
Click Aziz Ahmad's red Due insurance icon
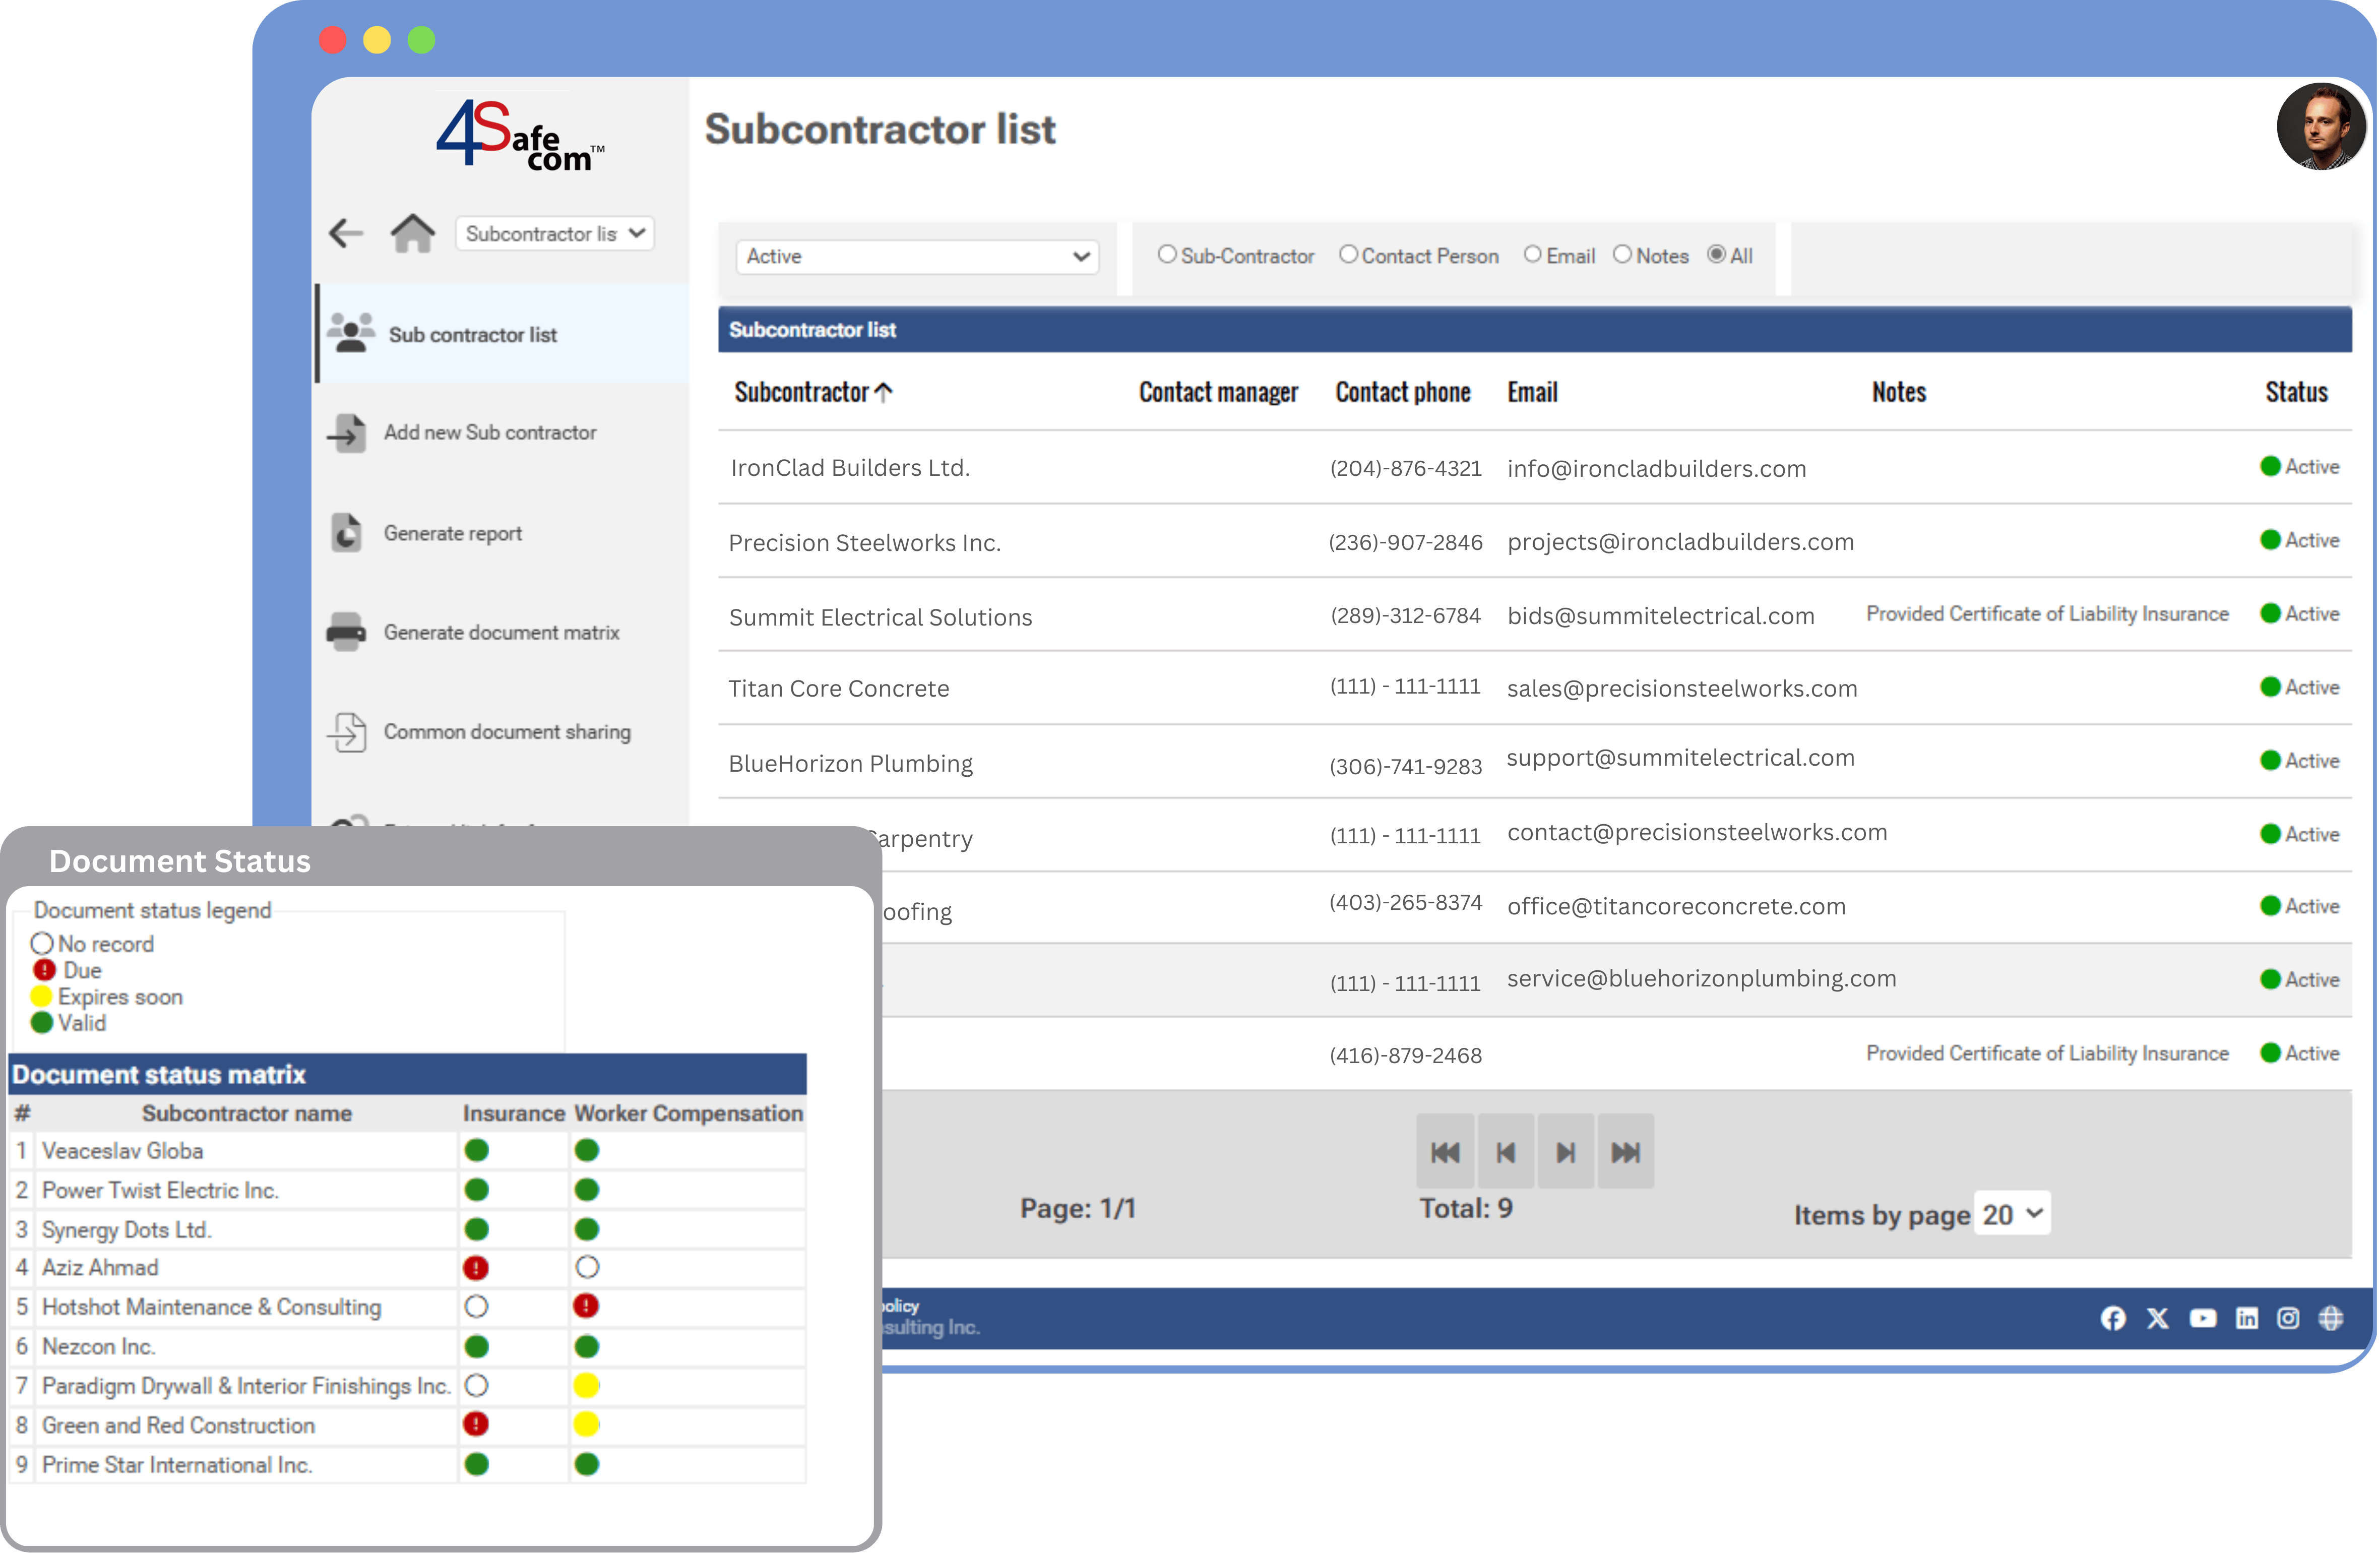(476, 1268)
